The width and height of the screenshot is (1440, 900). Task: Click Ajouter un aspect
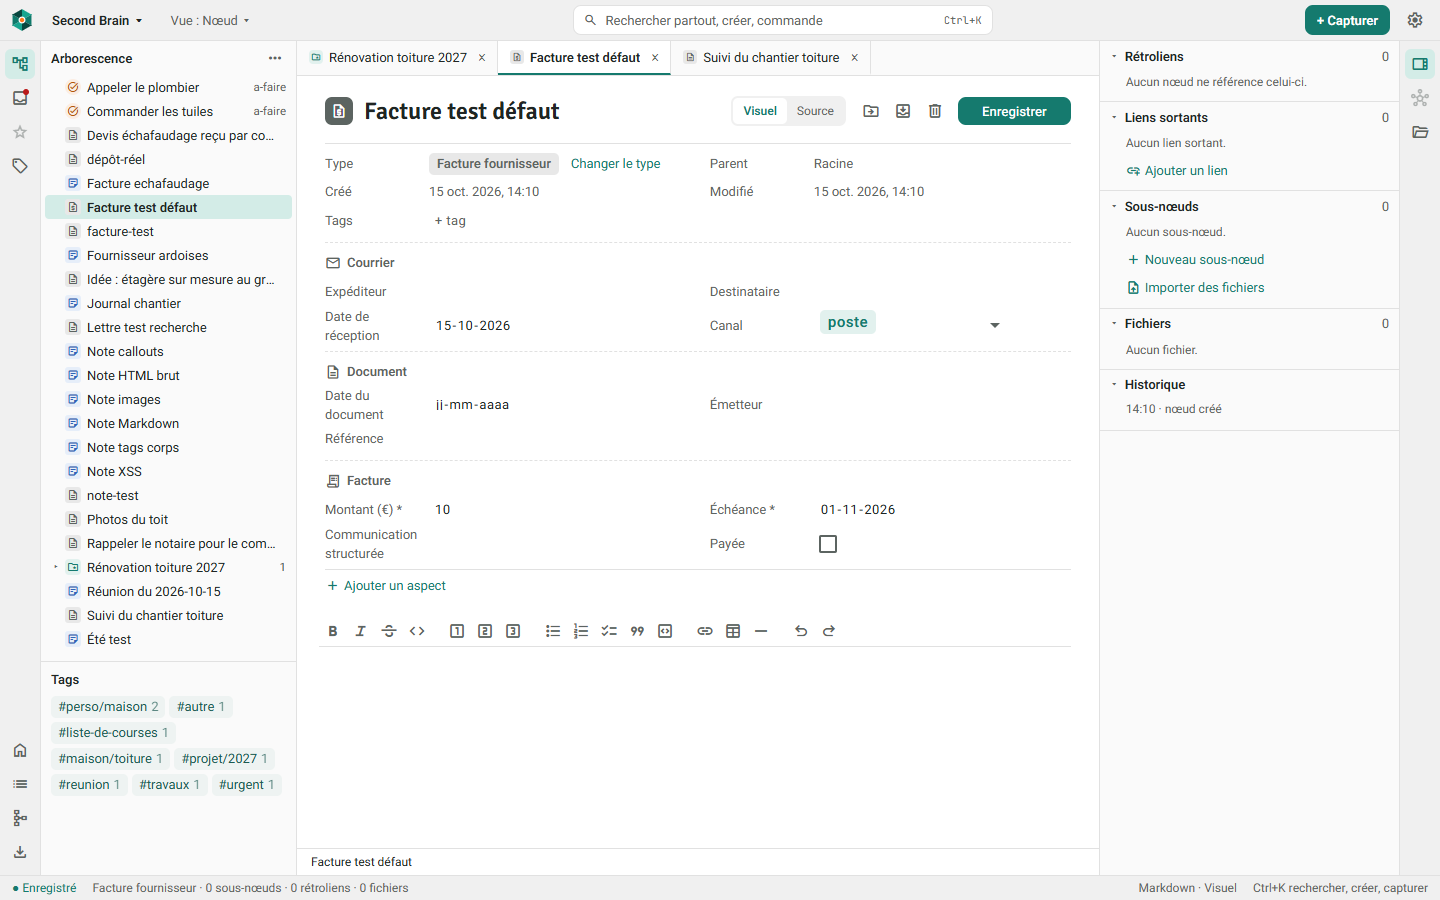pos(387,586)
